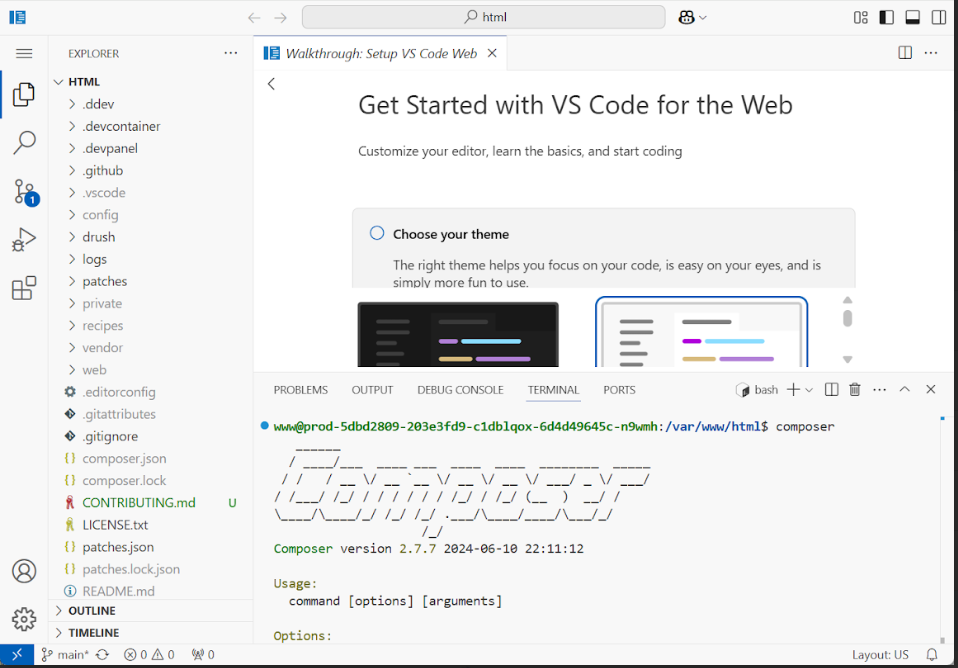The image size is (958, 668).
Task: Maximize terminal panel with chevron toggle
Action: pyautogui.click(x=904, y=389)
